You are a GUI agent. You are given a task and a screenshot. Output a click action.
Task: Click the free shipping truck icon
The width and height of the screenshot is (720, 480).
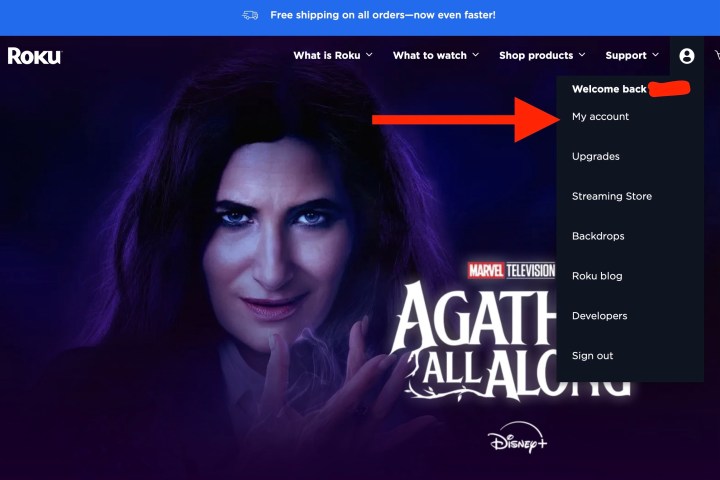[x=250, y=15]
